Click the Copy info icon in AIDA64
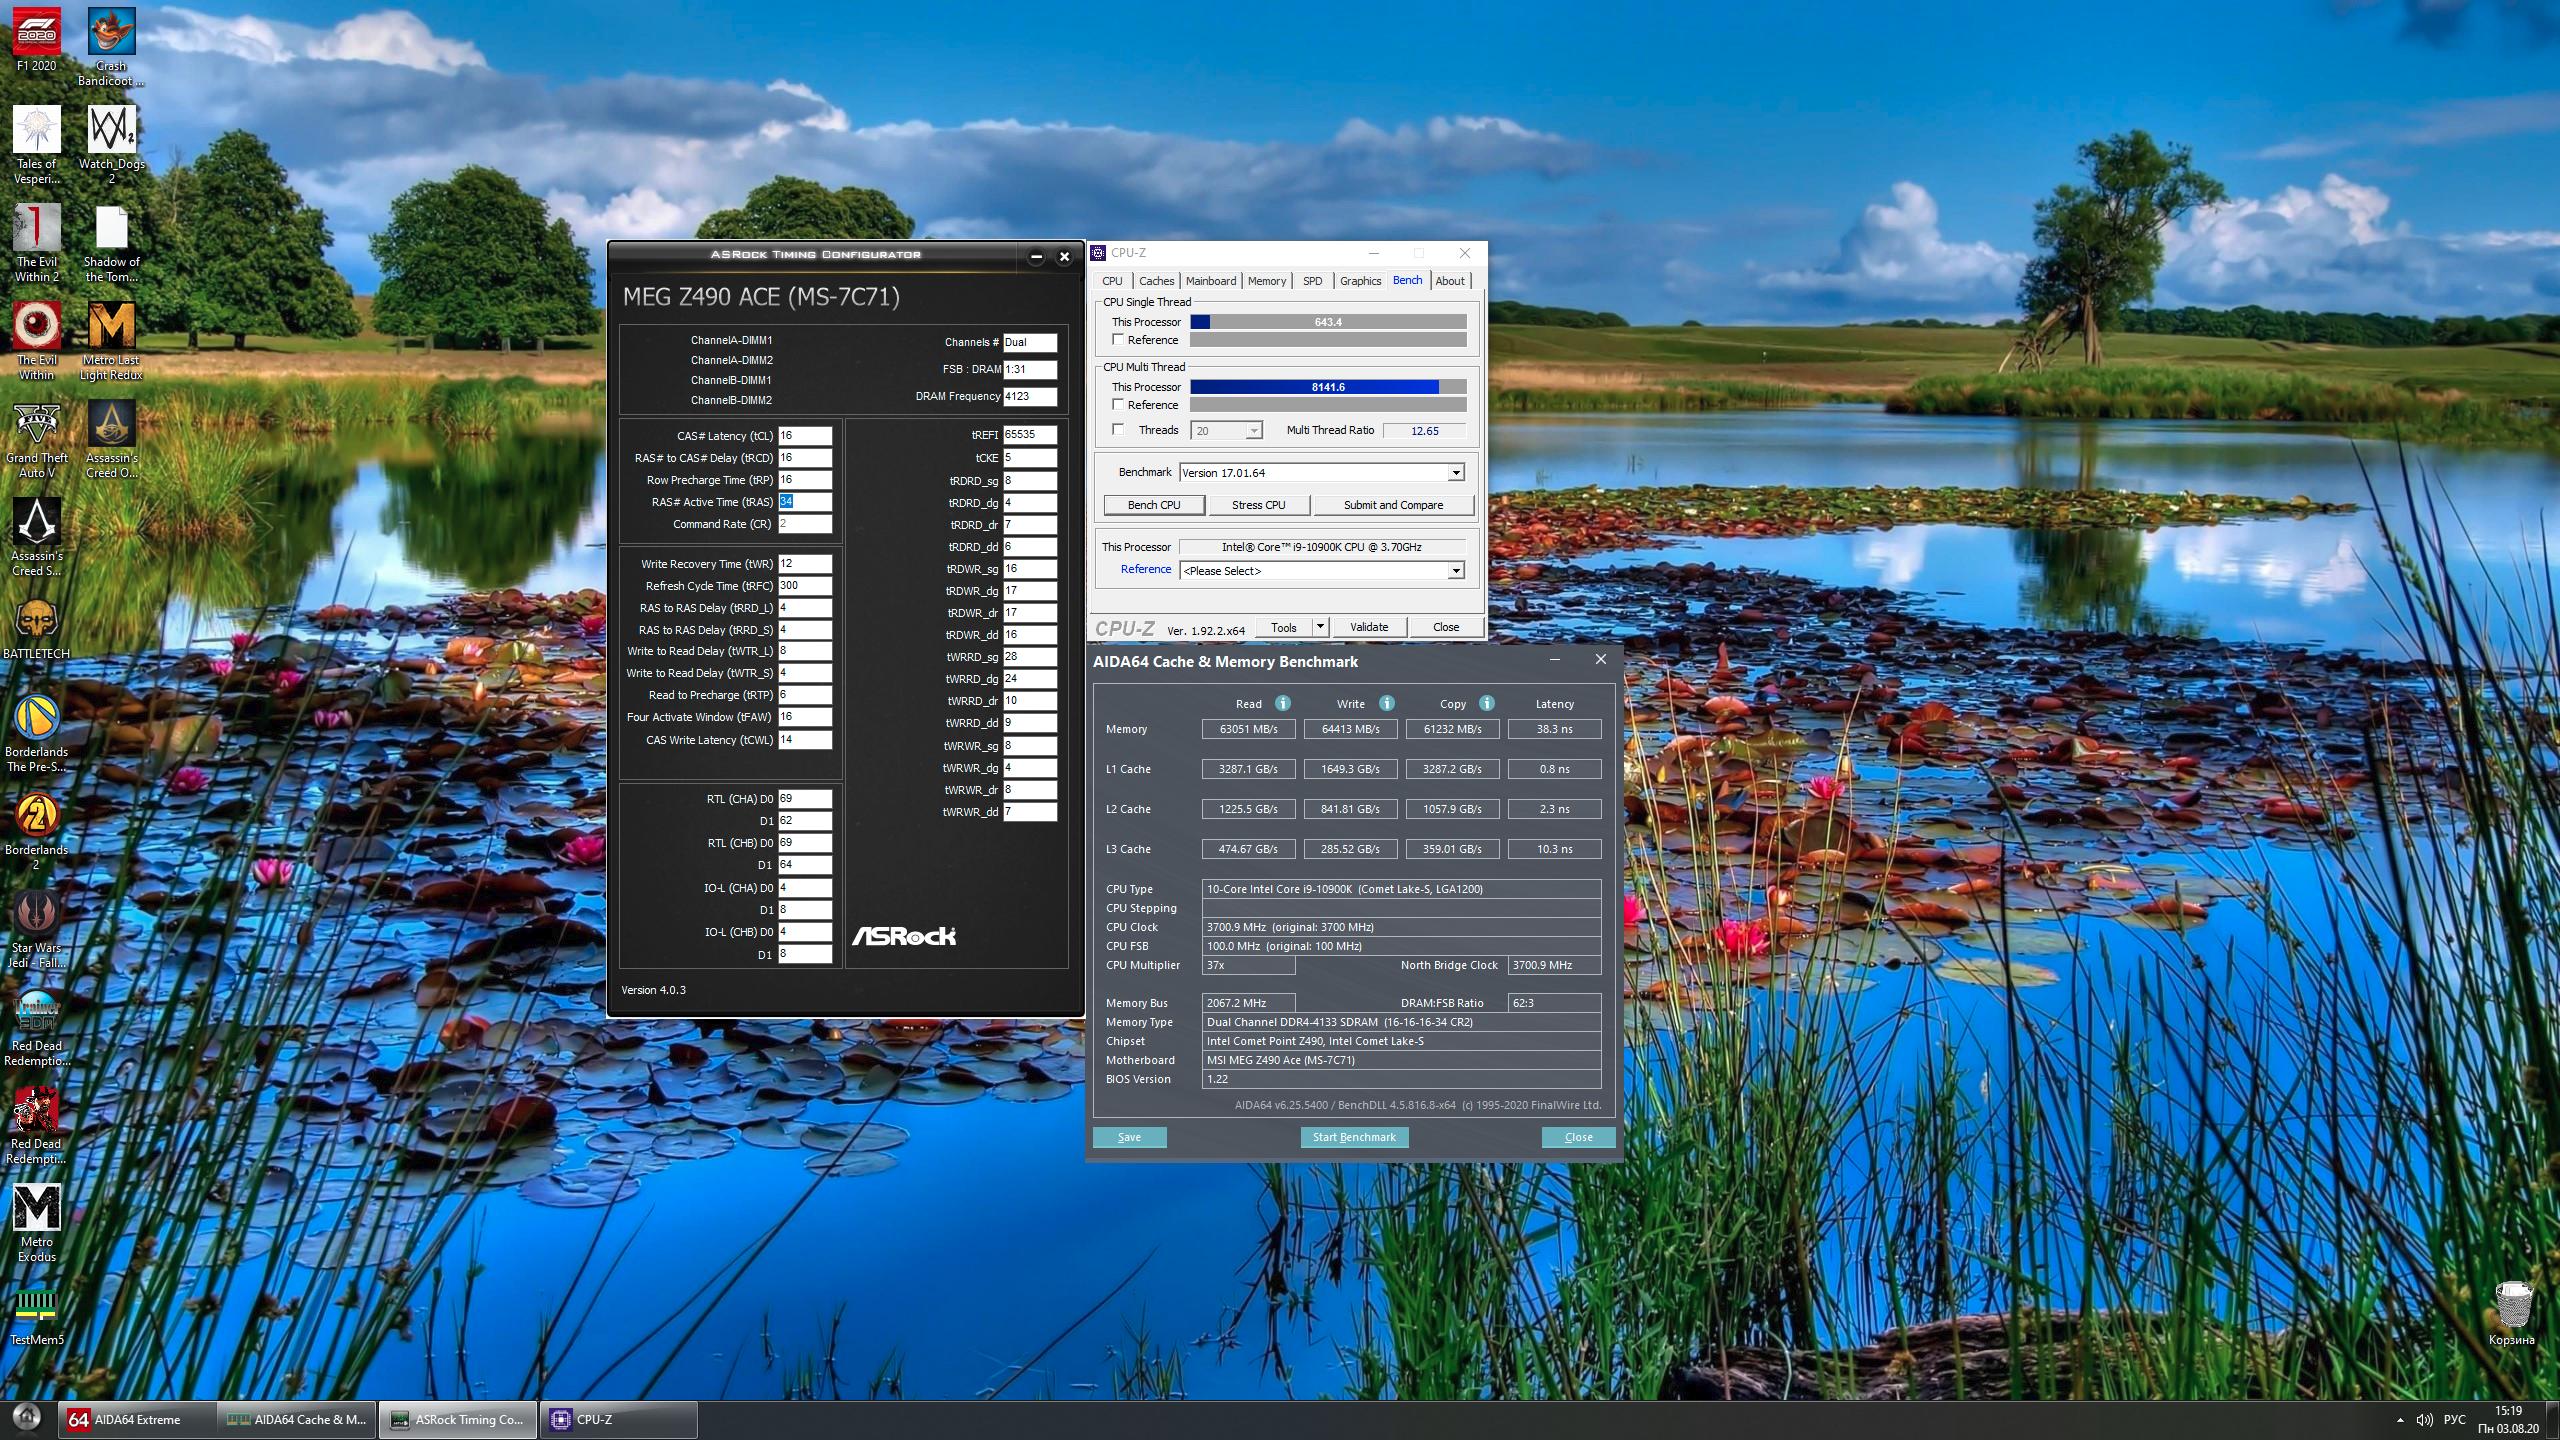 coord(1486,703)
